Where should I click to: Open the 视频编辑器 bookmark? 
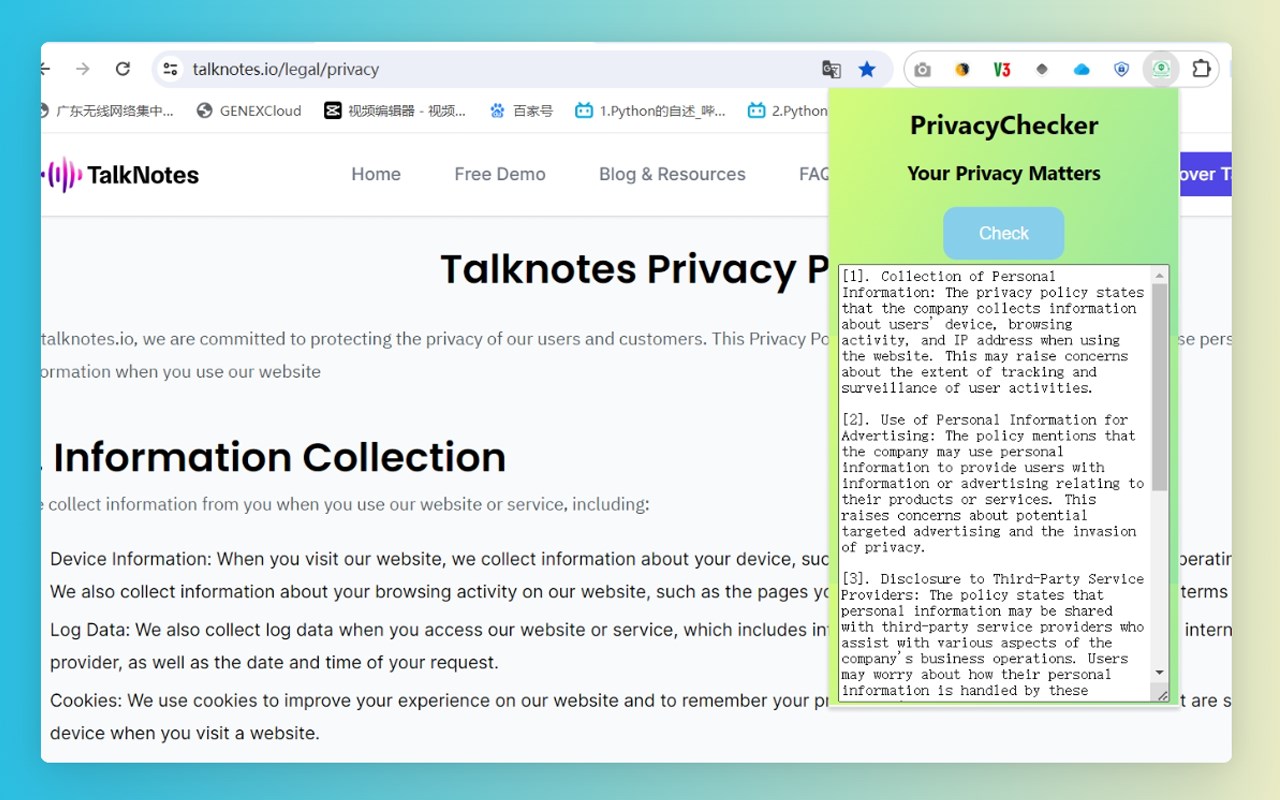(395, 111)
